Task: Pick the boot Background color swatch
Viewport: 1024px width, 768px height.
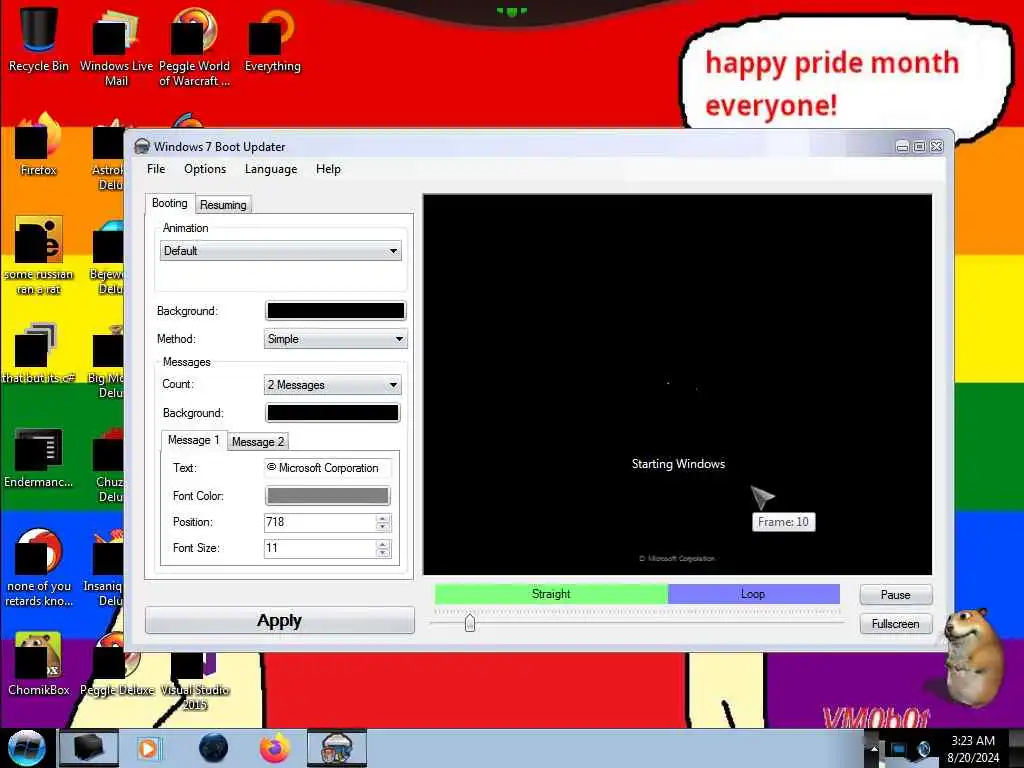Action: point(336,311)
